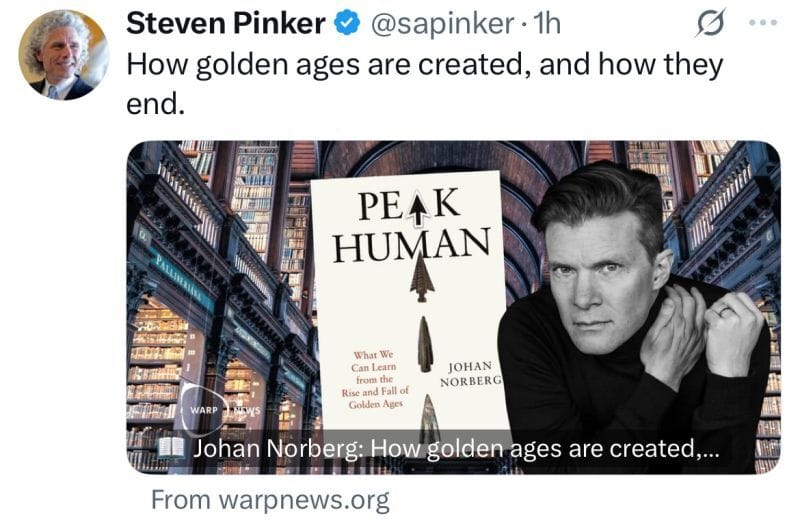Click the tweet text about golden ages
This screenshot has width=800, height=521.
pyautogui.click(x=424, y=84)
